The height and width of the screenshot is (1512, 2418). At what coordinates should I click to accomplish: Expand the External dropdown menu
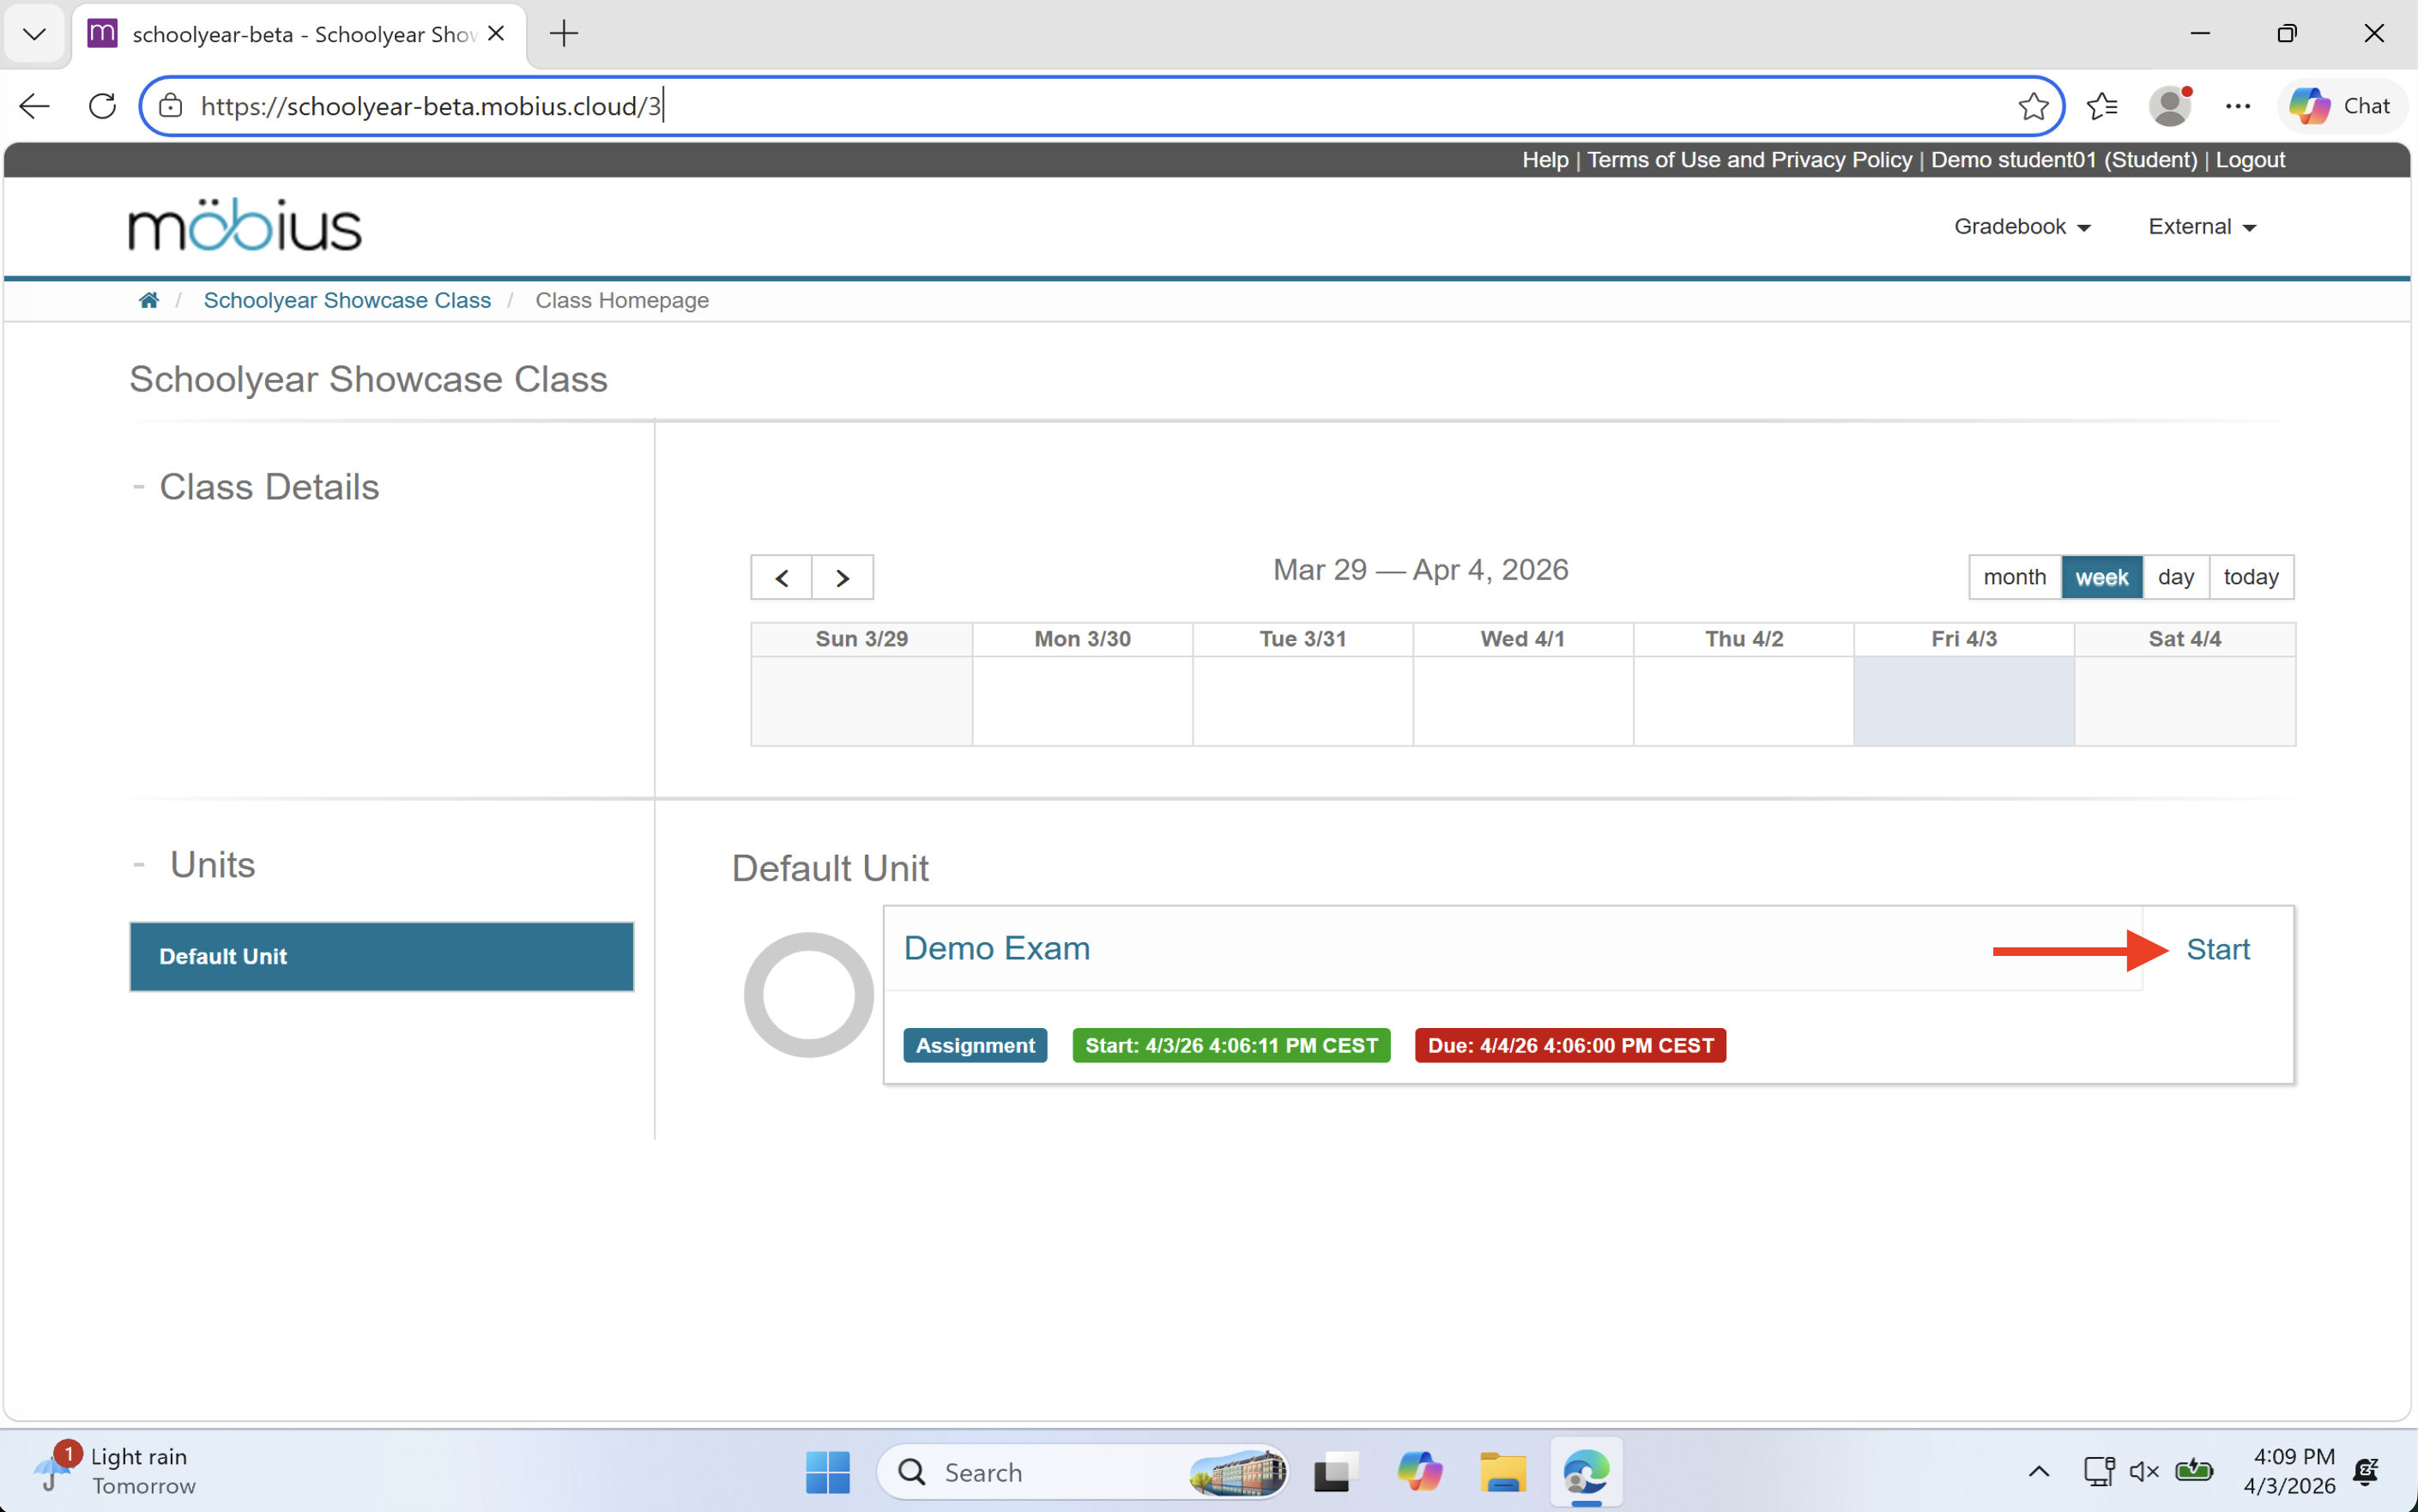2201,227
